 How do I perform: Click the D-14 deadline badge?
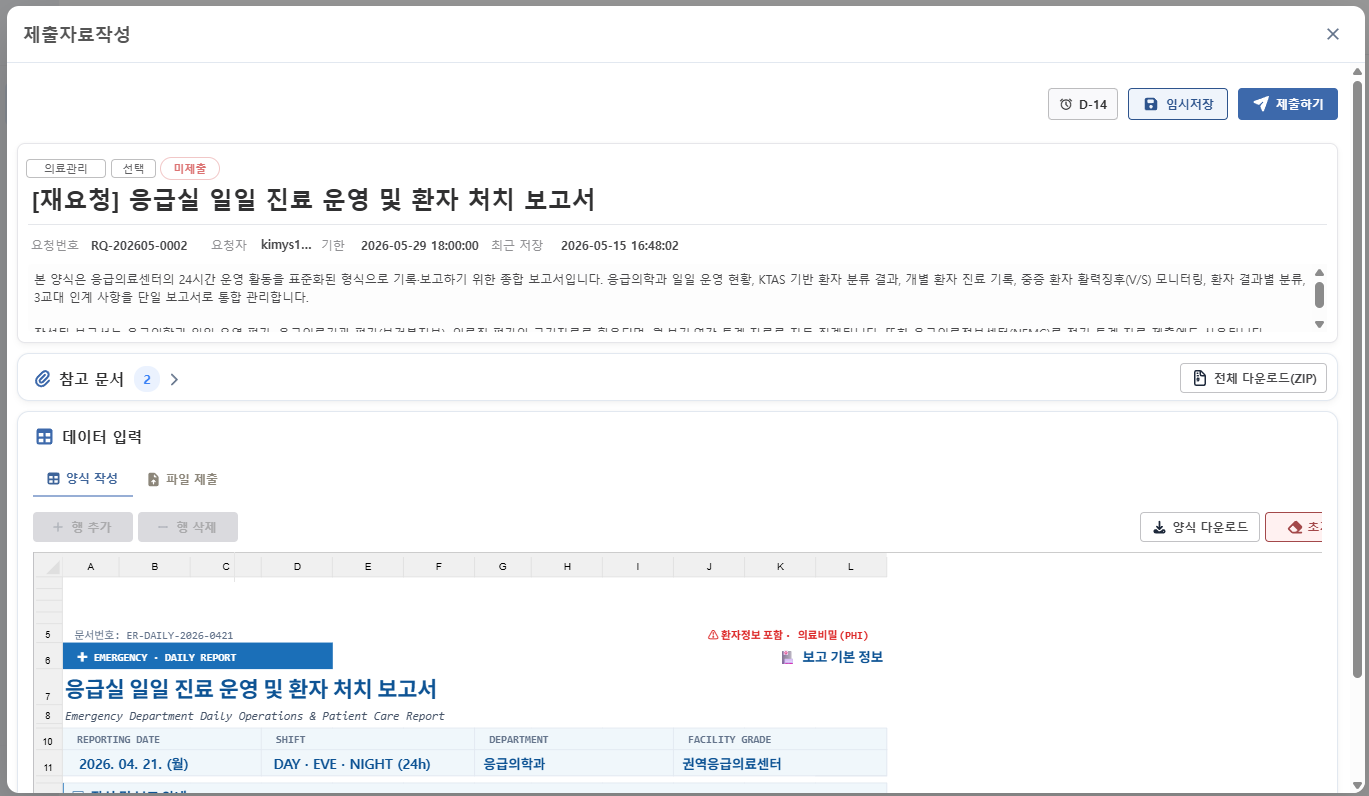pyautogui.click(x=1083, y=104)
